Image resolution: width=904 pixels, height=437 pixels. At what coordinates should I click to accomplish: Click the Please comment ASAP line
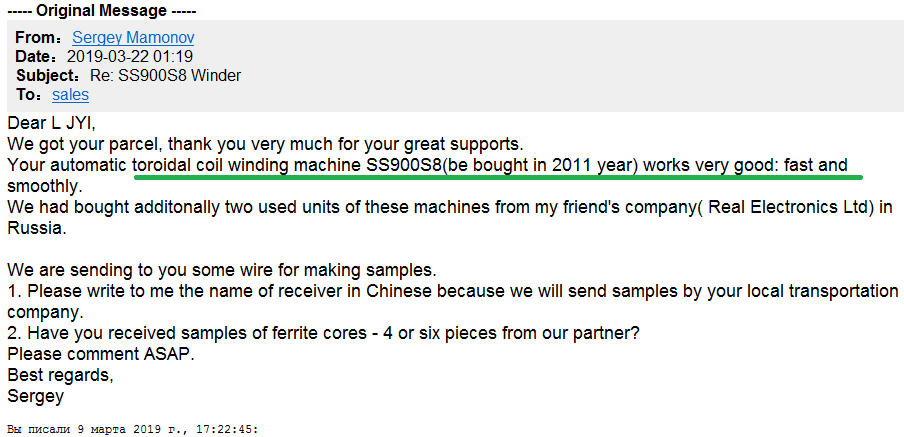tap(101, 354)
